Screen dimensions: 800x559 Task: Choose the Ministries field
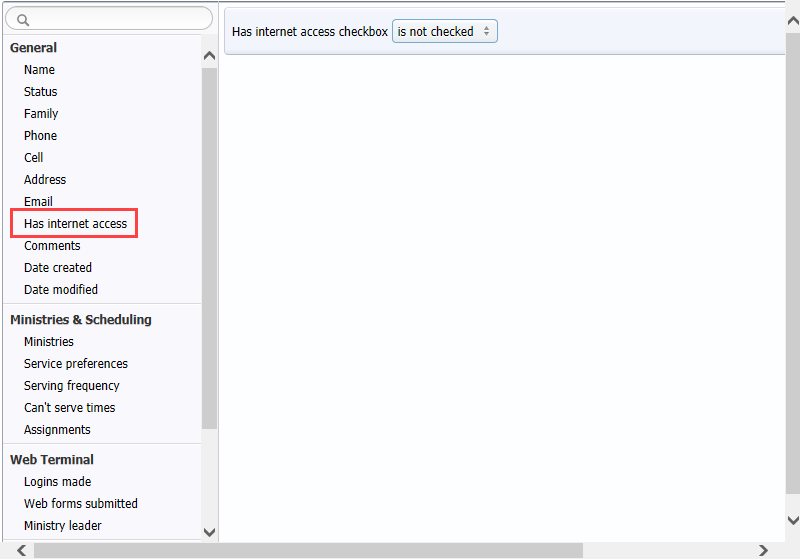point(49,342)
